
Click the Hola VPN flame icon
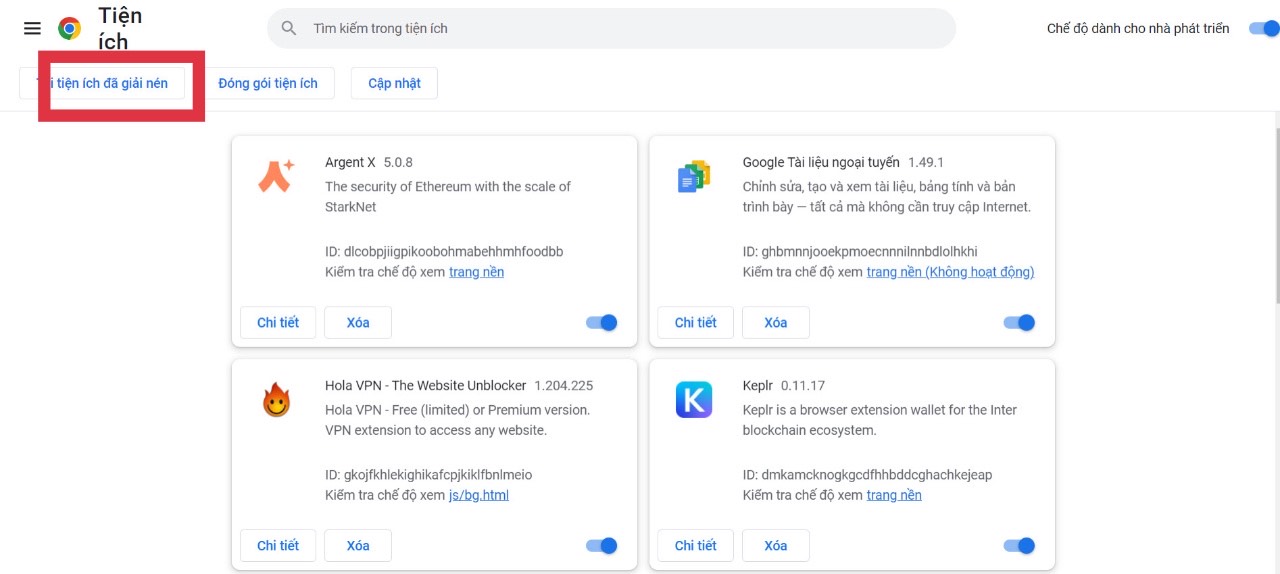click(276, 401)
